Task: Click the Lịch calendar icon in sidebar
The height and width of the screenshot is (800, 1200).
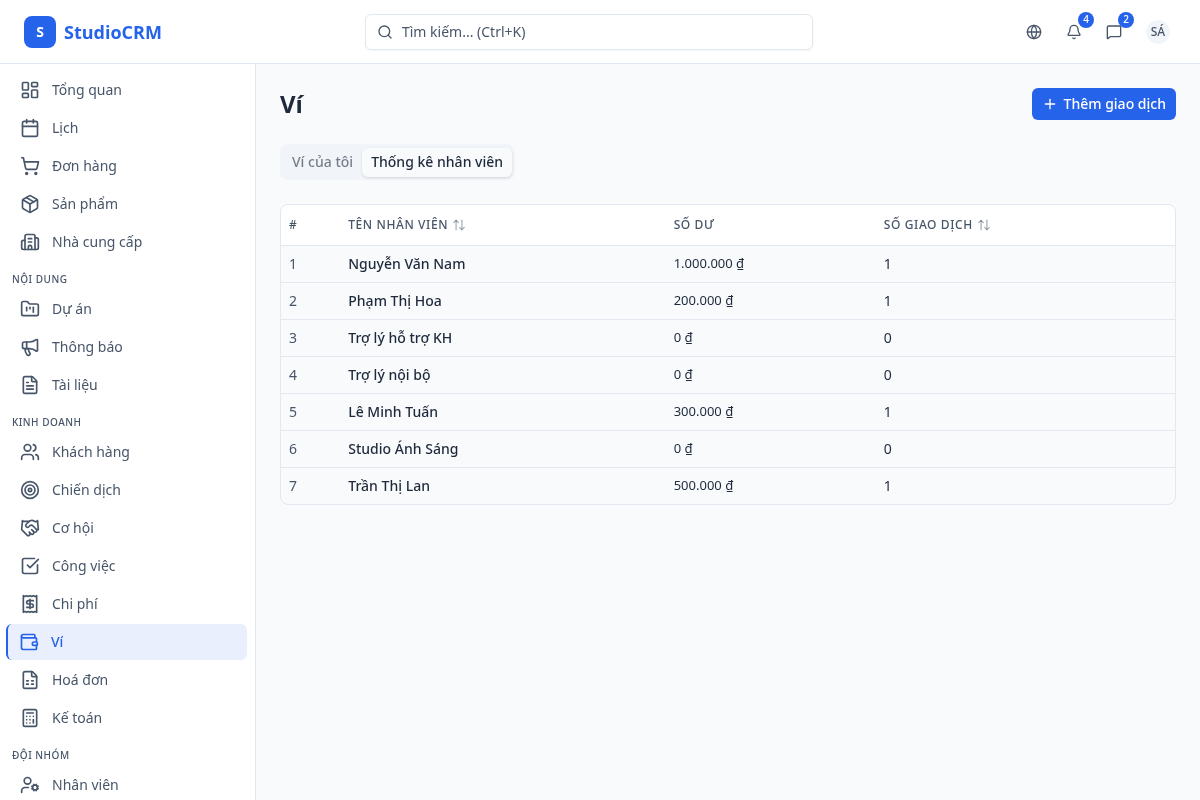Action: (30, 128)
